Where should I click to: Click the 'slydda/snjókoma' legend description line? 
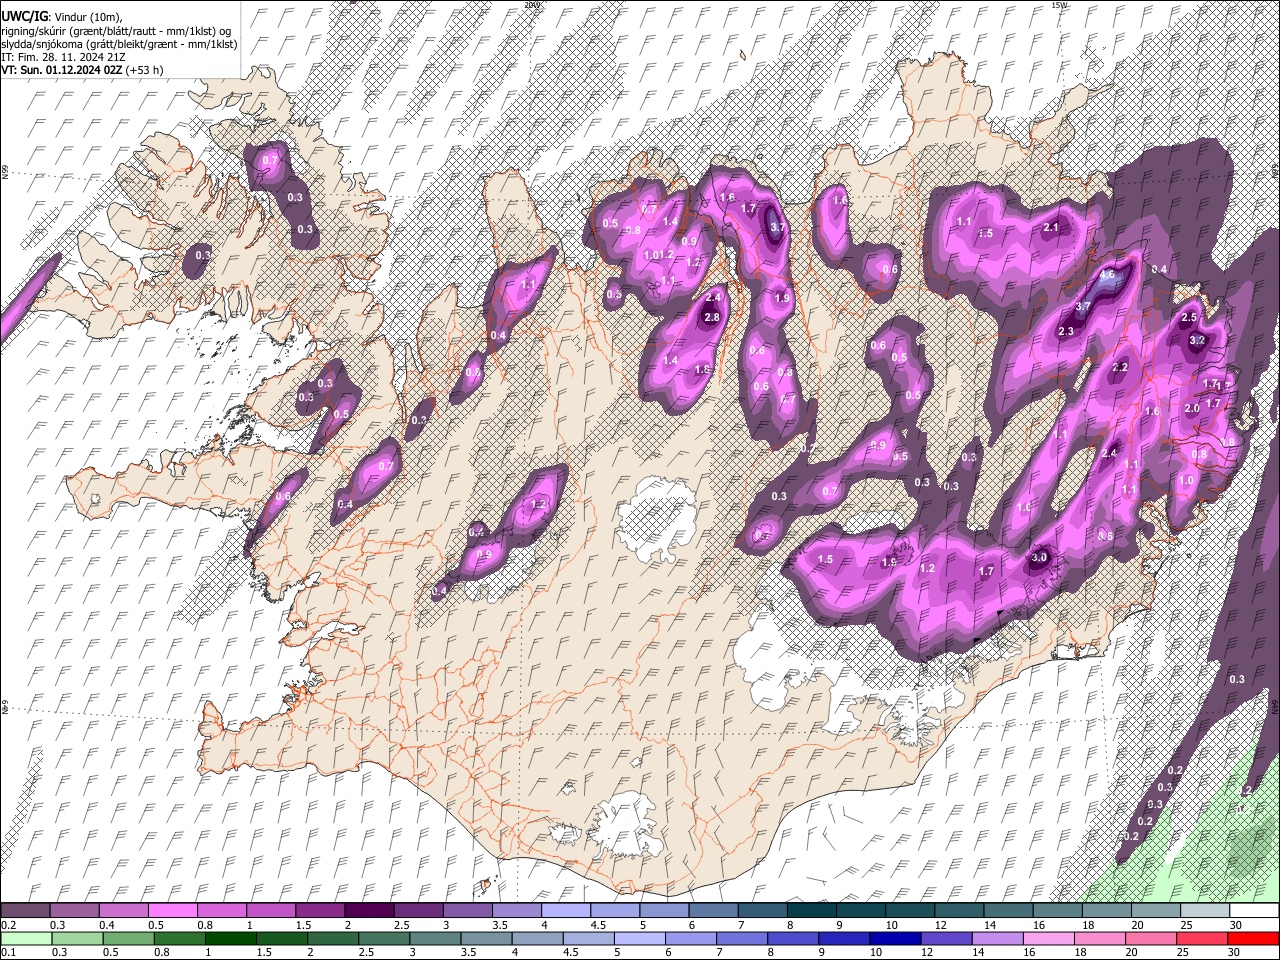119,44
